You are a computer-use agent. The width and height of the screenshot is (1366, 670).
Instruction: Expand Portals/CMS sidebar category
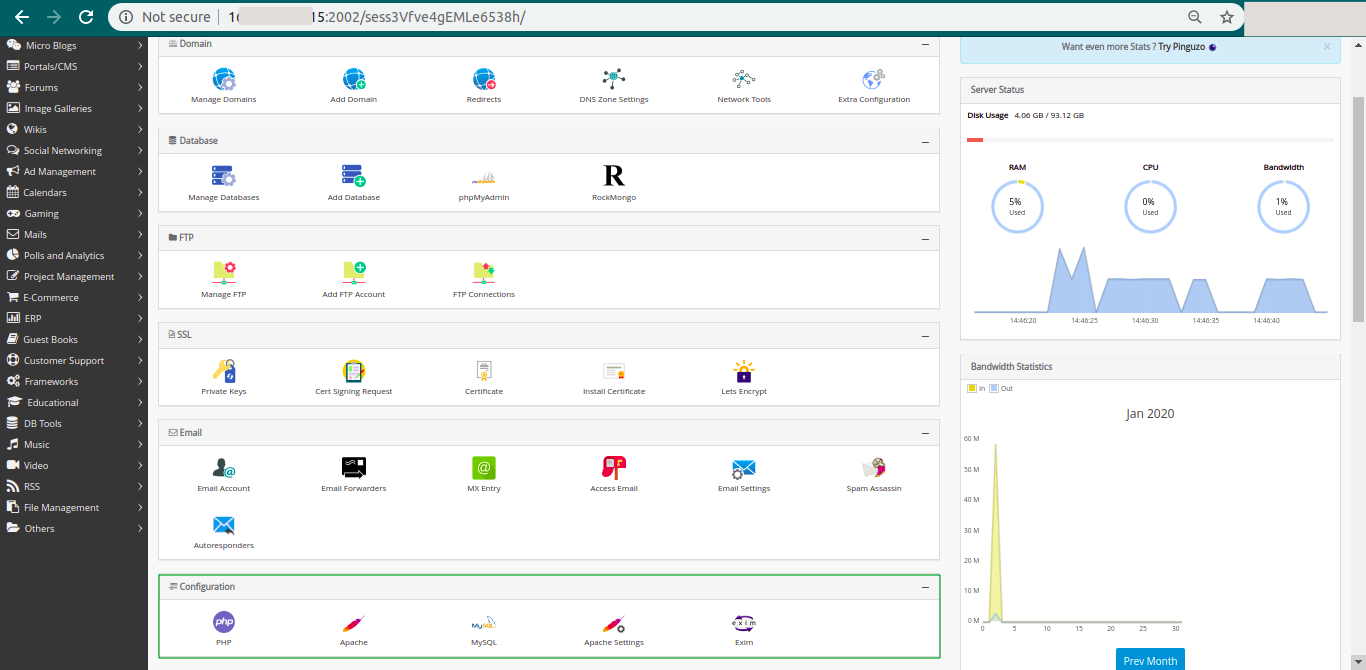pos(73,66)
